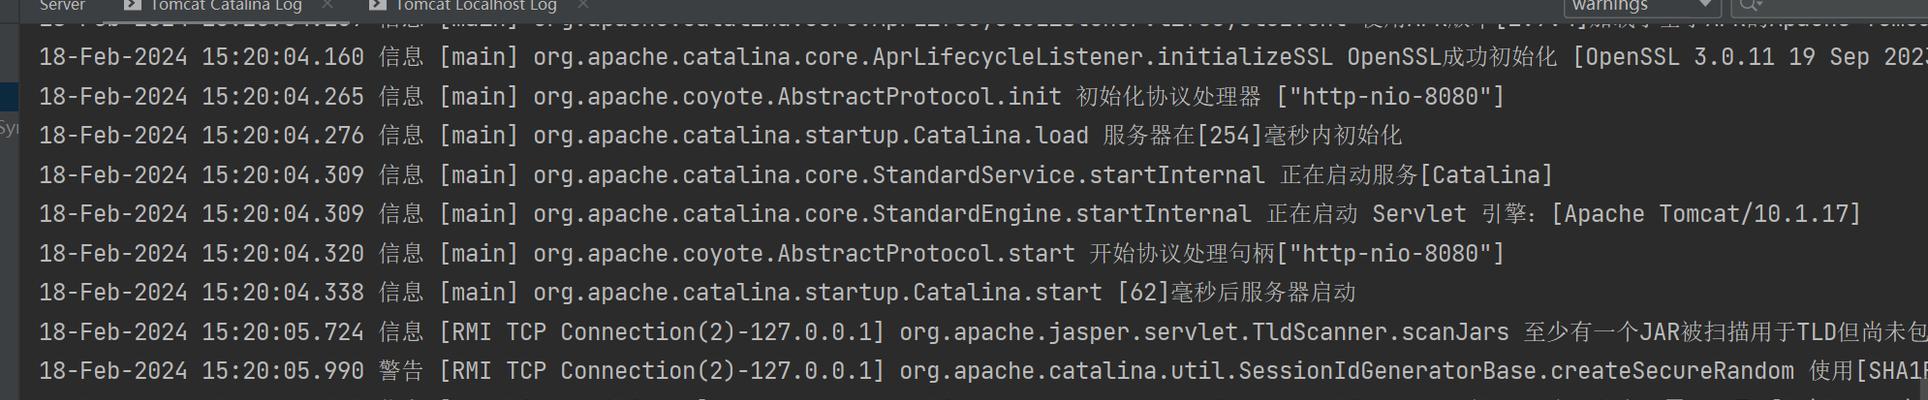This screenshot has width=1928, height=400.
Task: Click the magnifier icon in search box
Action: [1750, 6]
